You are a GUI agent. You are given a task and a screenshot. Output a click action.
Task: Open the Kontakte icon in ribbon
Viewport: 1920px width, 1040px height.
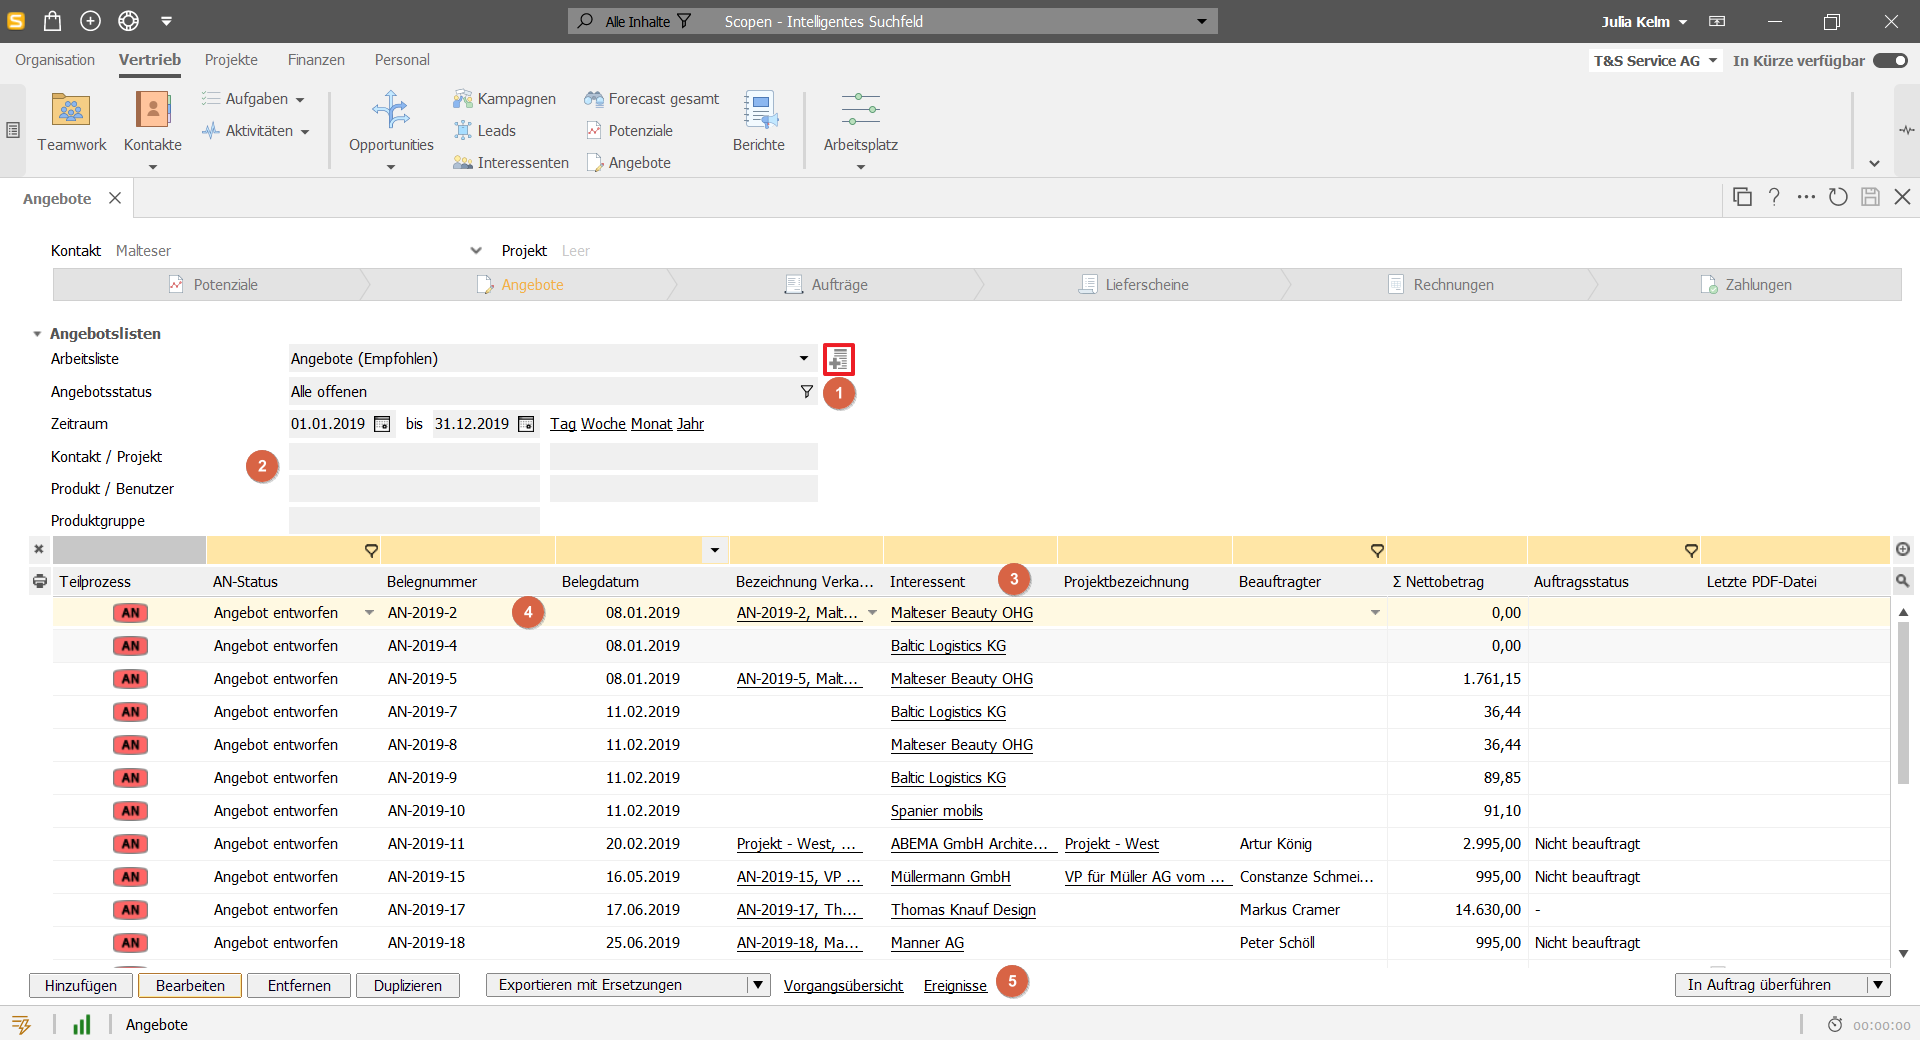(153, 121)
